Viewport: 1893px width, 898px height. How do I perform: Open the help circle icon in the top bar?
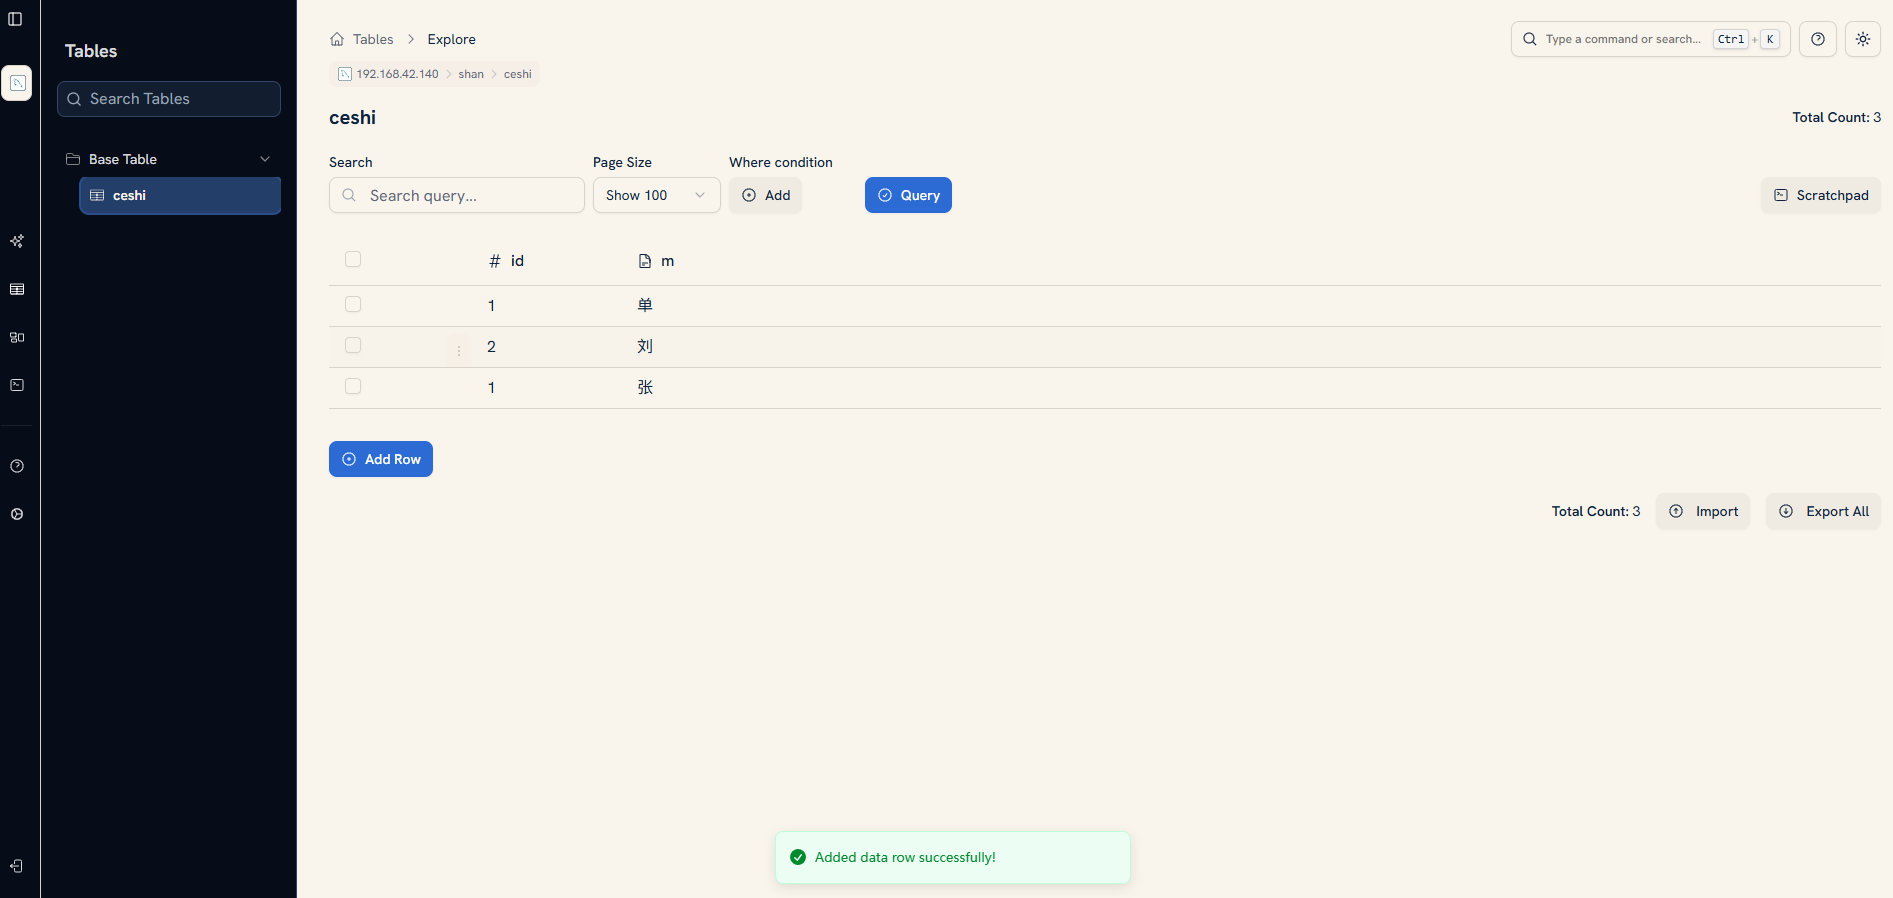(x=1817, y=39)
